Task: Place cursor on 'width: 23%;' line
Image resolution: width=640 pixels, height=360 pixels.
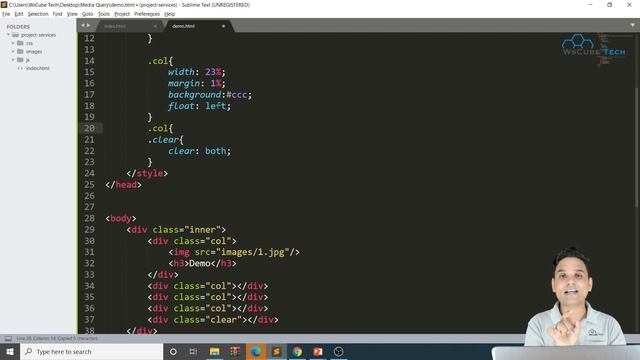Action: 196,72
